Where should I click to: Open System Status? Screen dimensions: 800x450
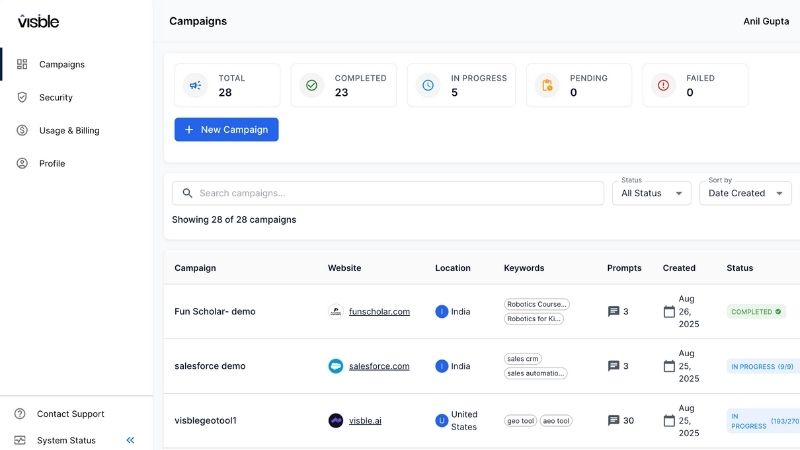pos(66,440)
